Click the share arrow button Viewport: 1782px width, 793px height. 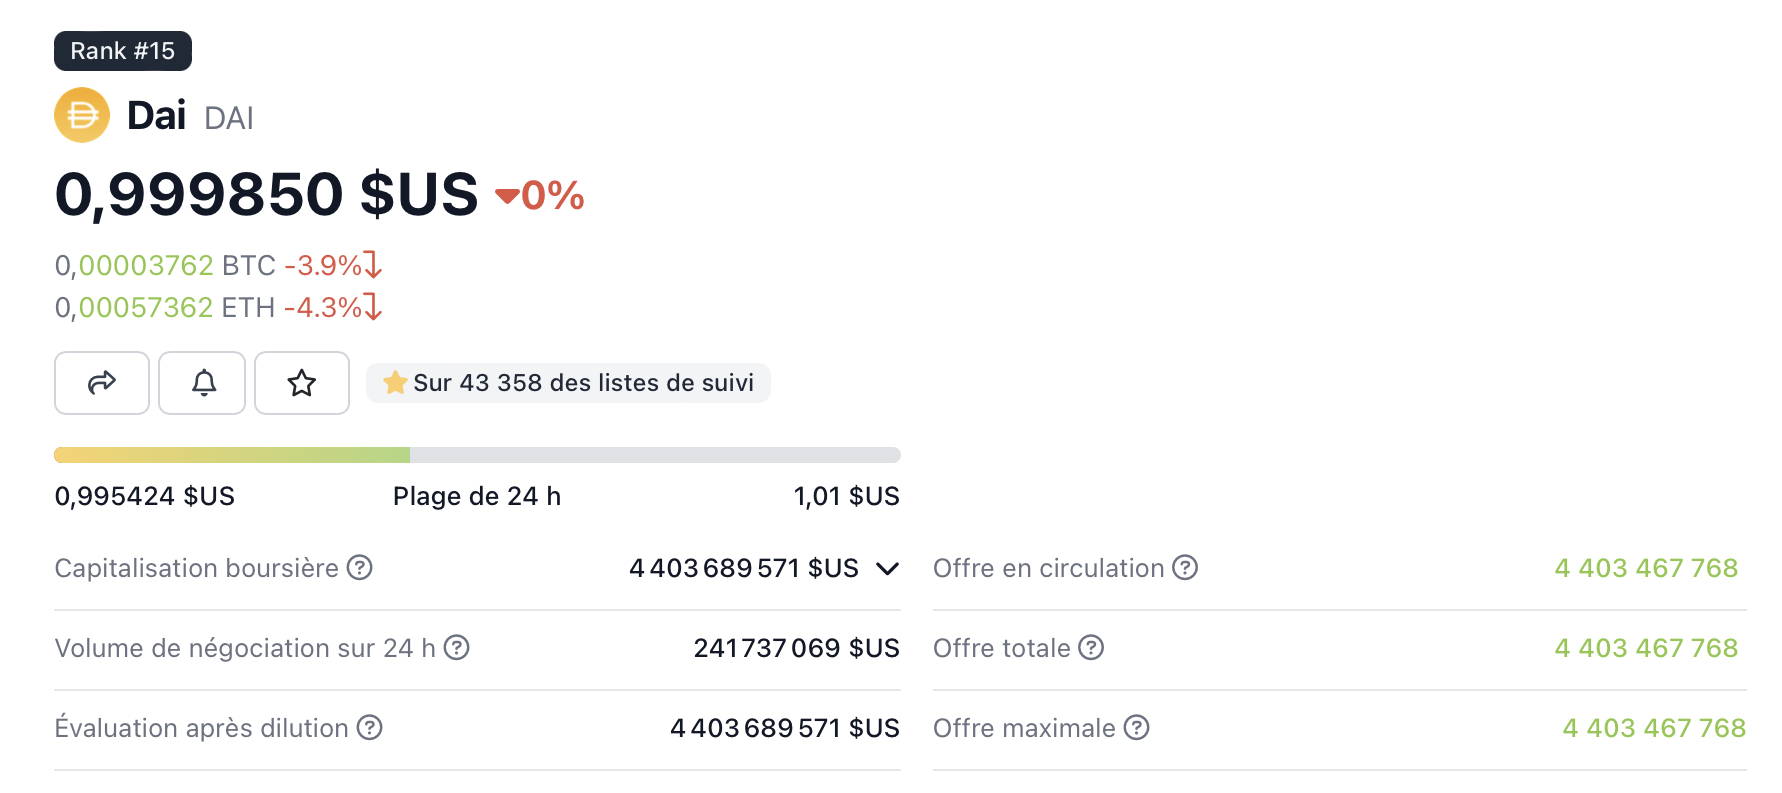tap(102, 383)
